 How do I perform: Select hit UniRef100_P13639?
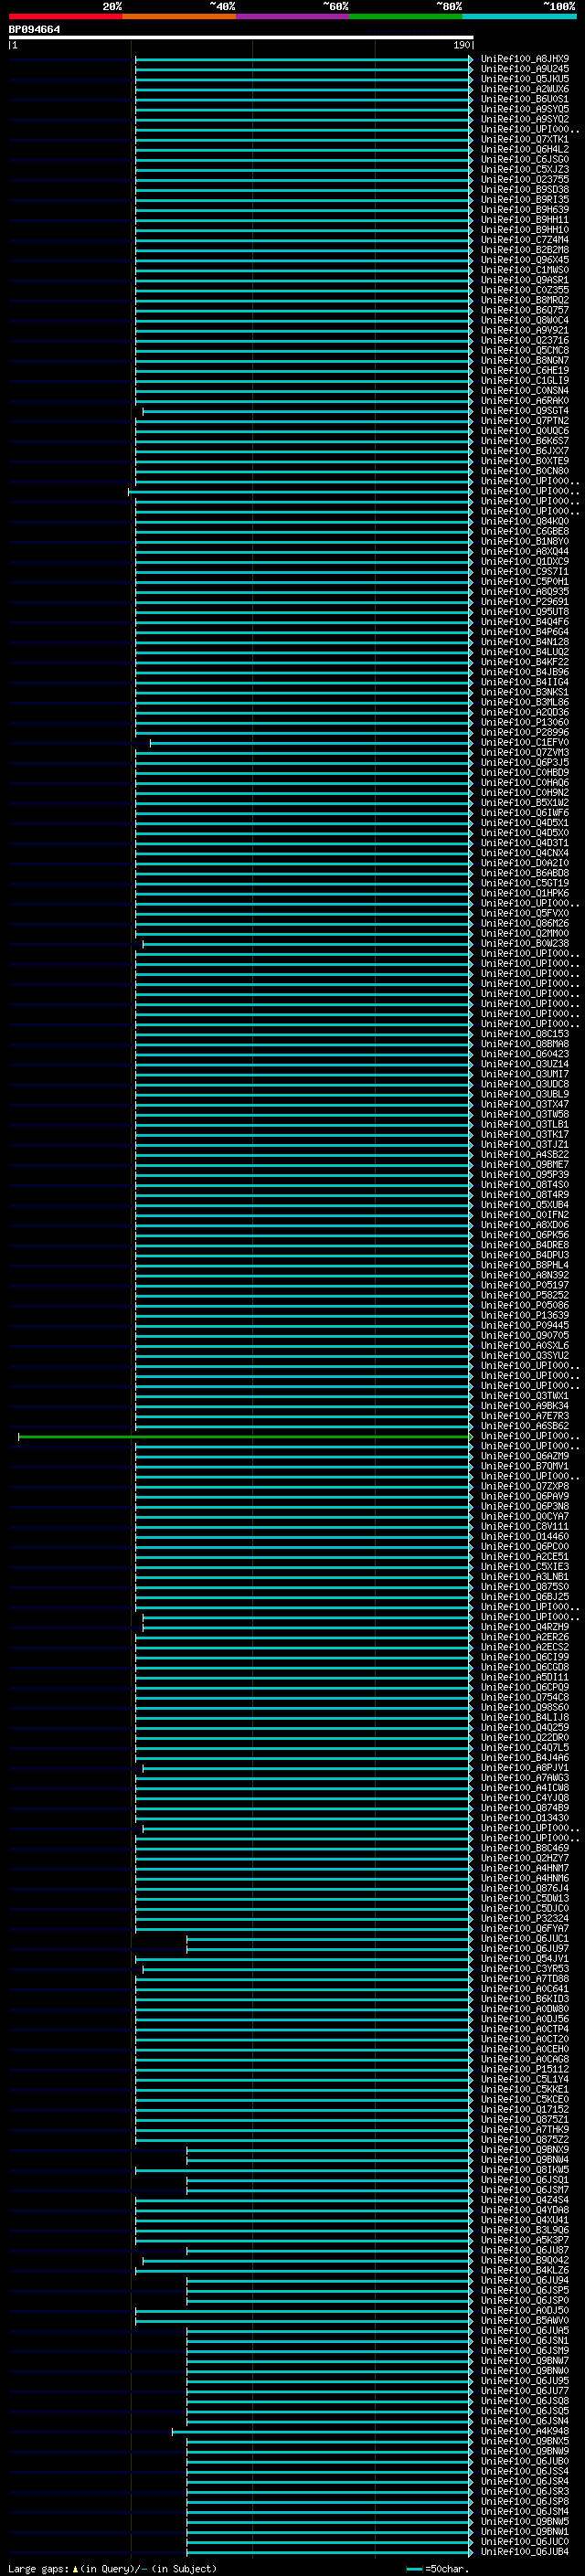pyautogui.click(x=525, y=1316)
